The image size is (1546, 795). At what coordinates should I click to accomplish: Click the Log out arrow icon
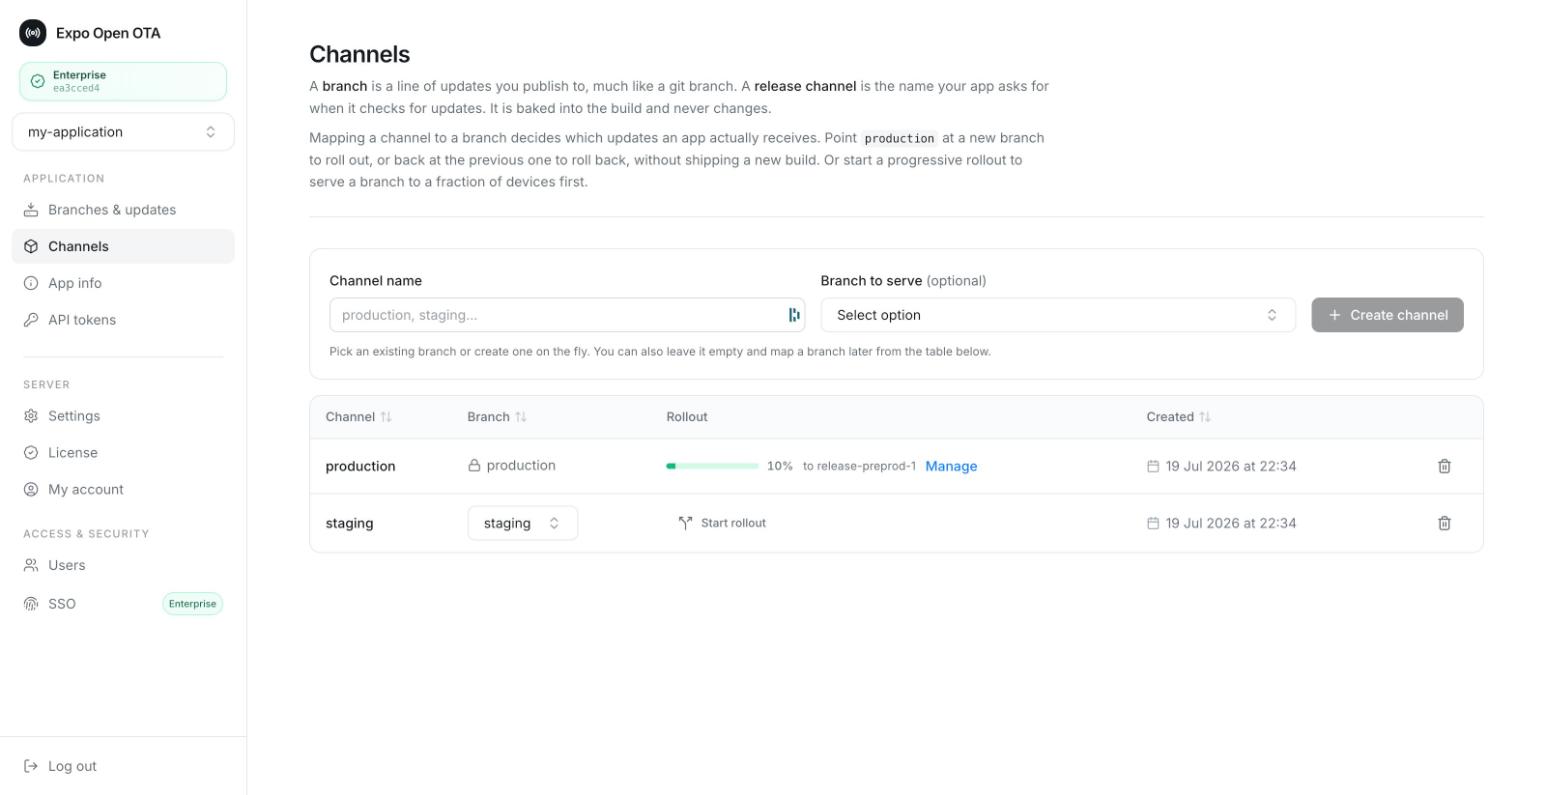[31, 766]
